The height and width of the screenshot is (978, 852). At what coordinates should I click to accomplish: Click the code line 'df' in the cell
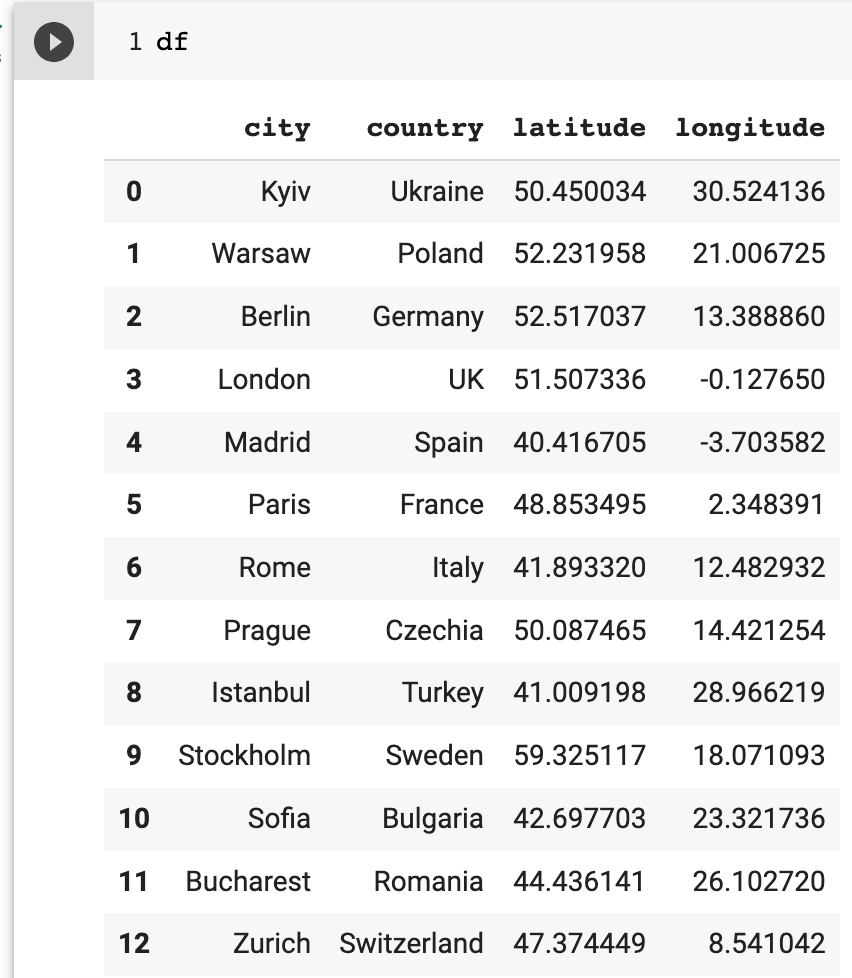[172, 42]
